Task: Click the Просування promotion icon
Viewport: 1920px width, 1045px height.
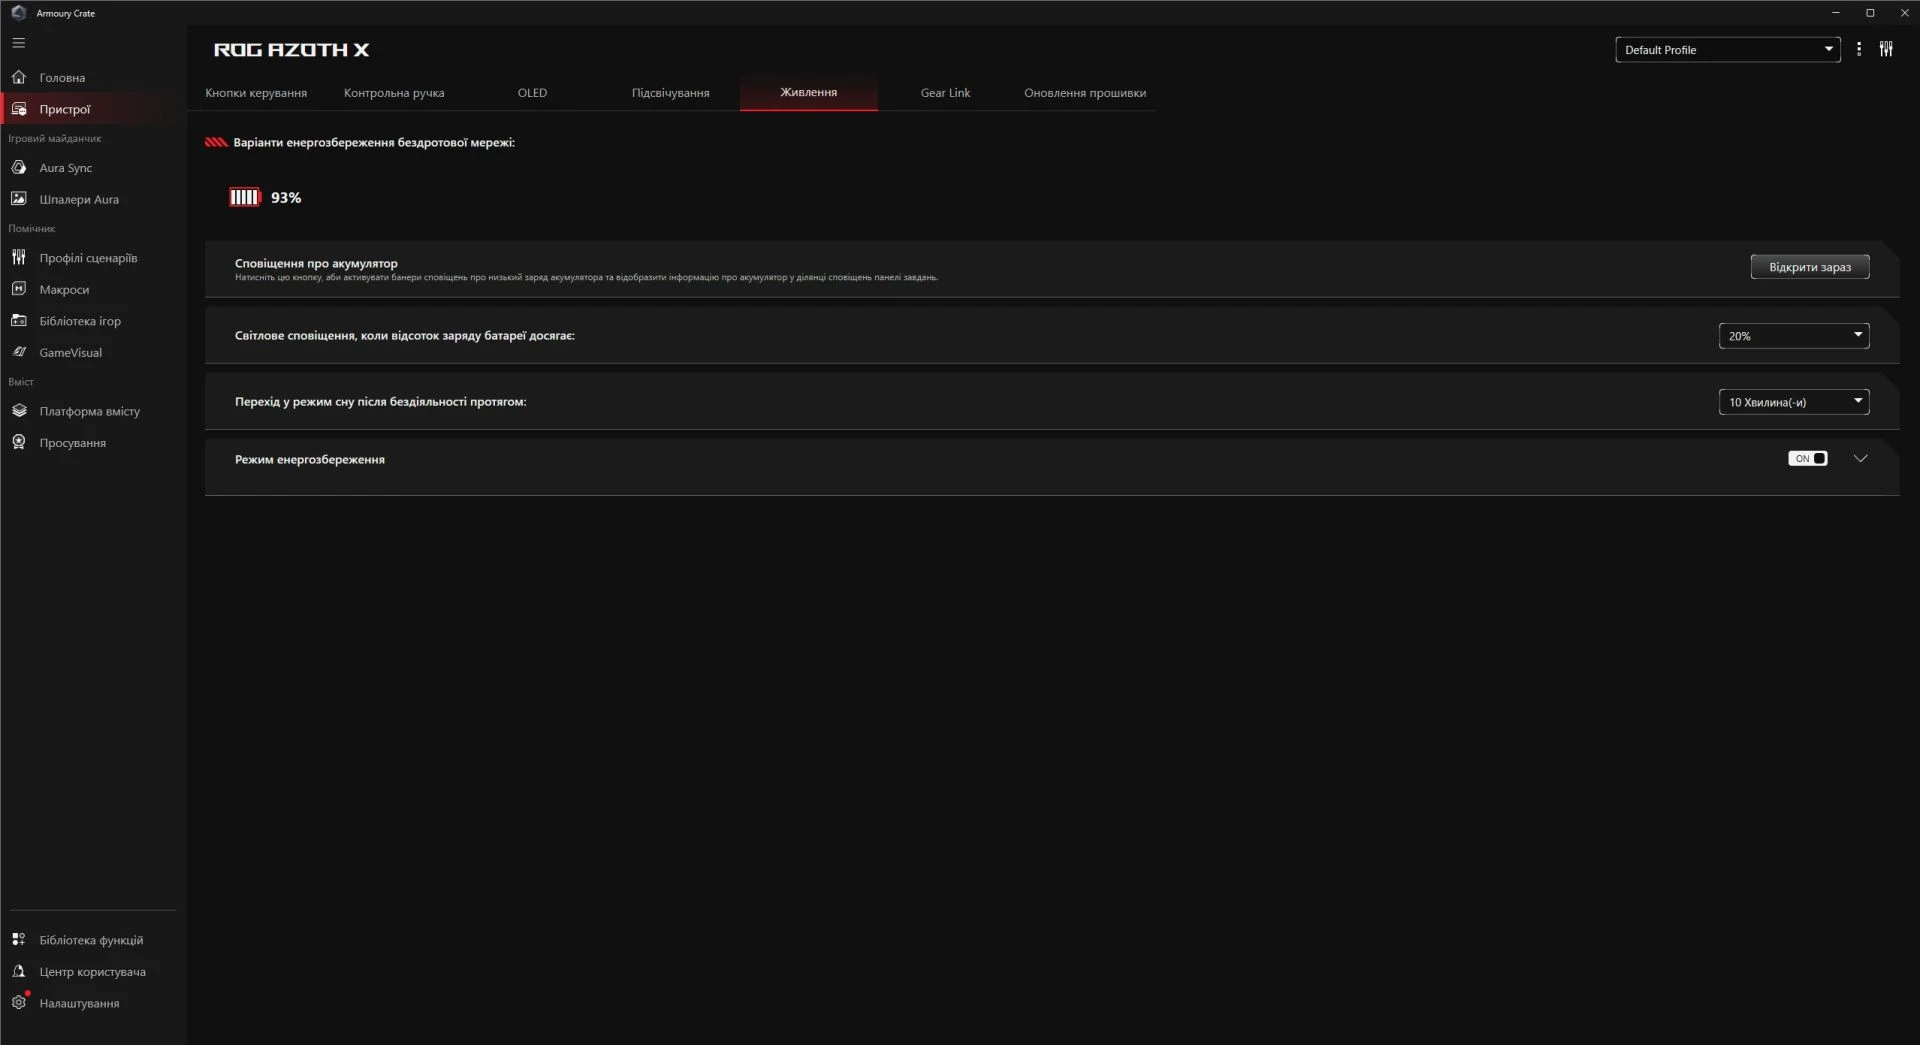Action: 19,442
